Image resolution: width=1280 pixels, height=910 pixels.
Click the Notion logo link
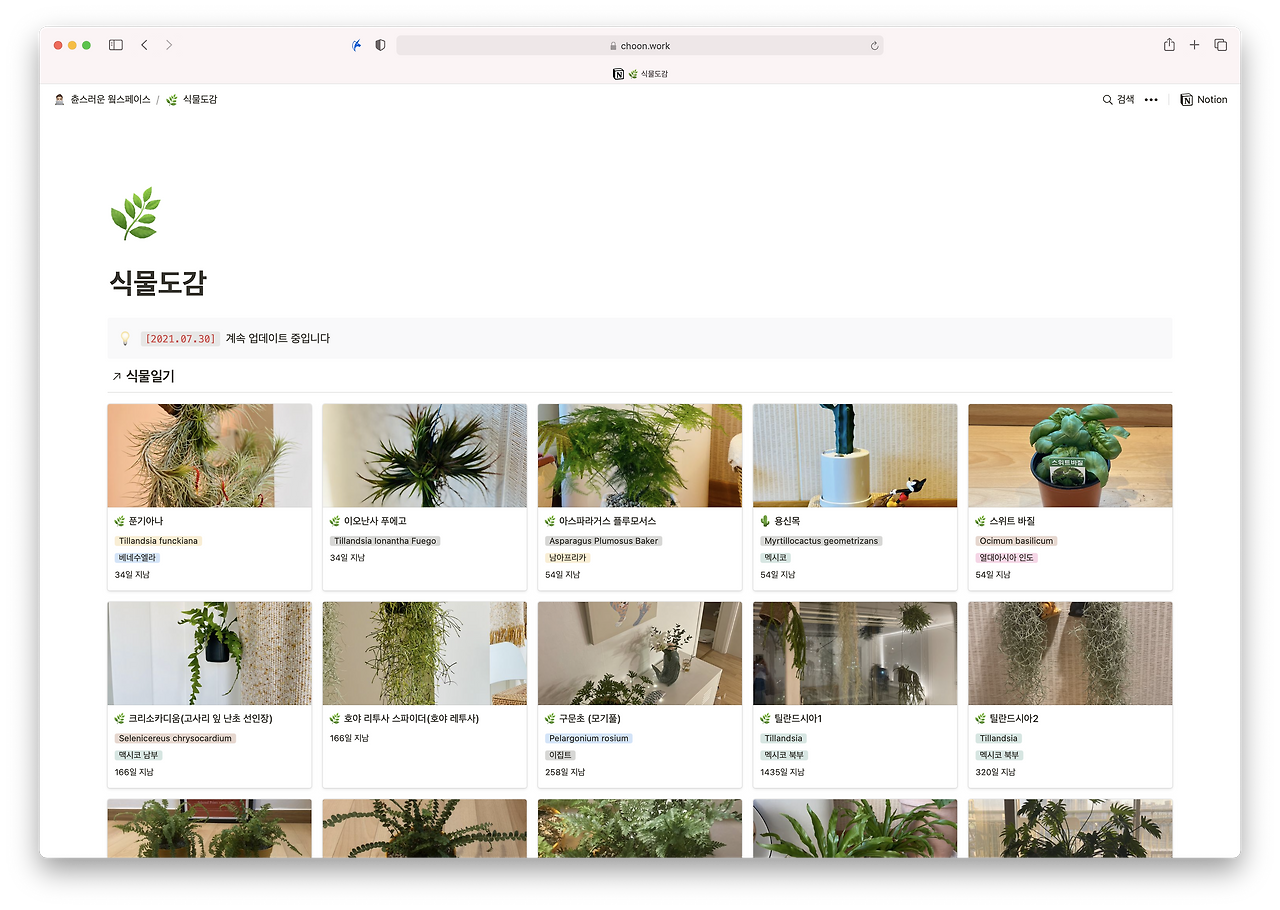(1203, 100)
